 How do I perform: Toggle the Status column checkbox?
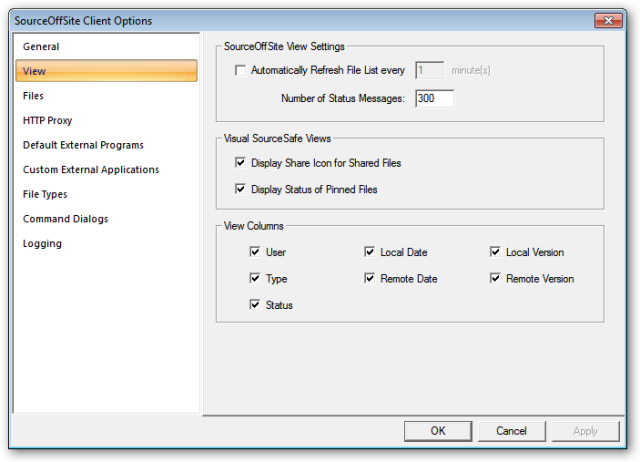(x=255, y=304)
